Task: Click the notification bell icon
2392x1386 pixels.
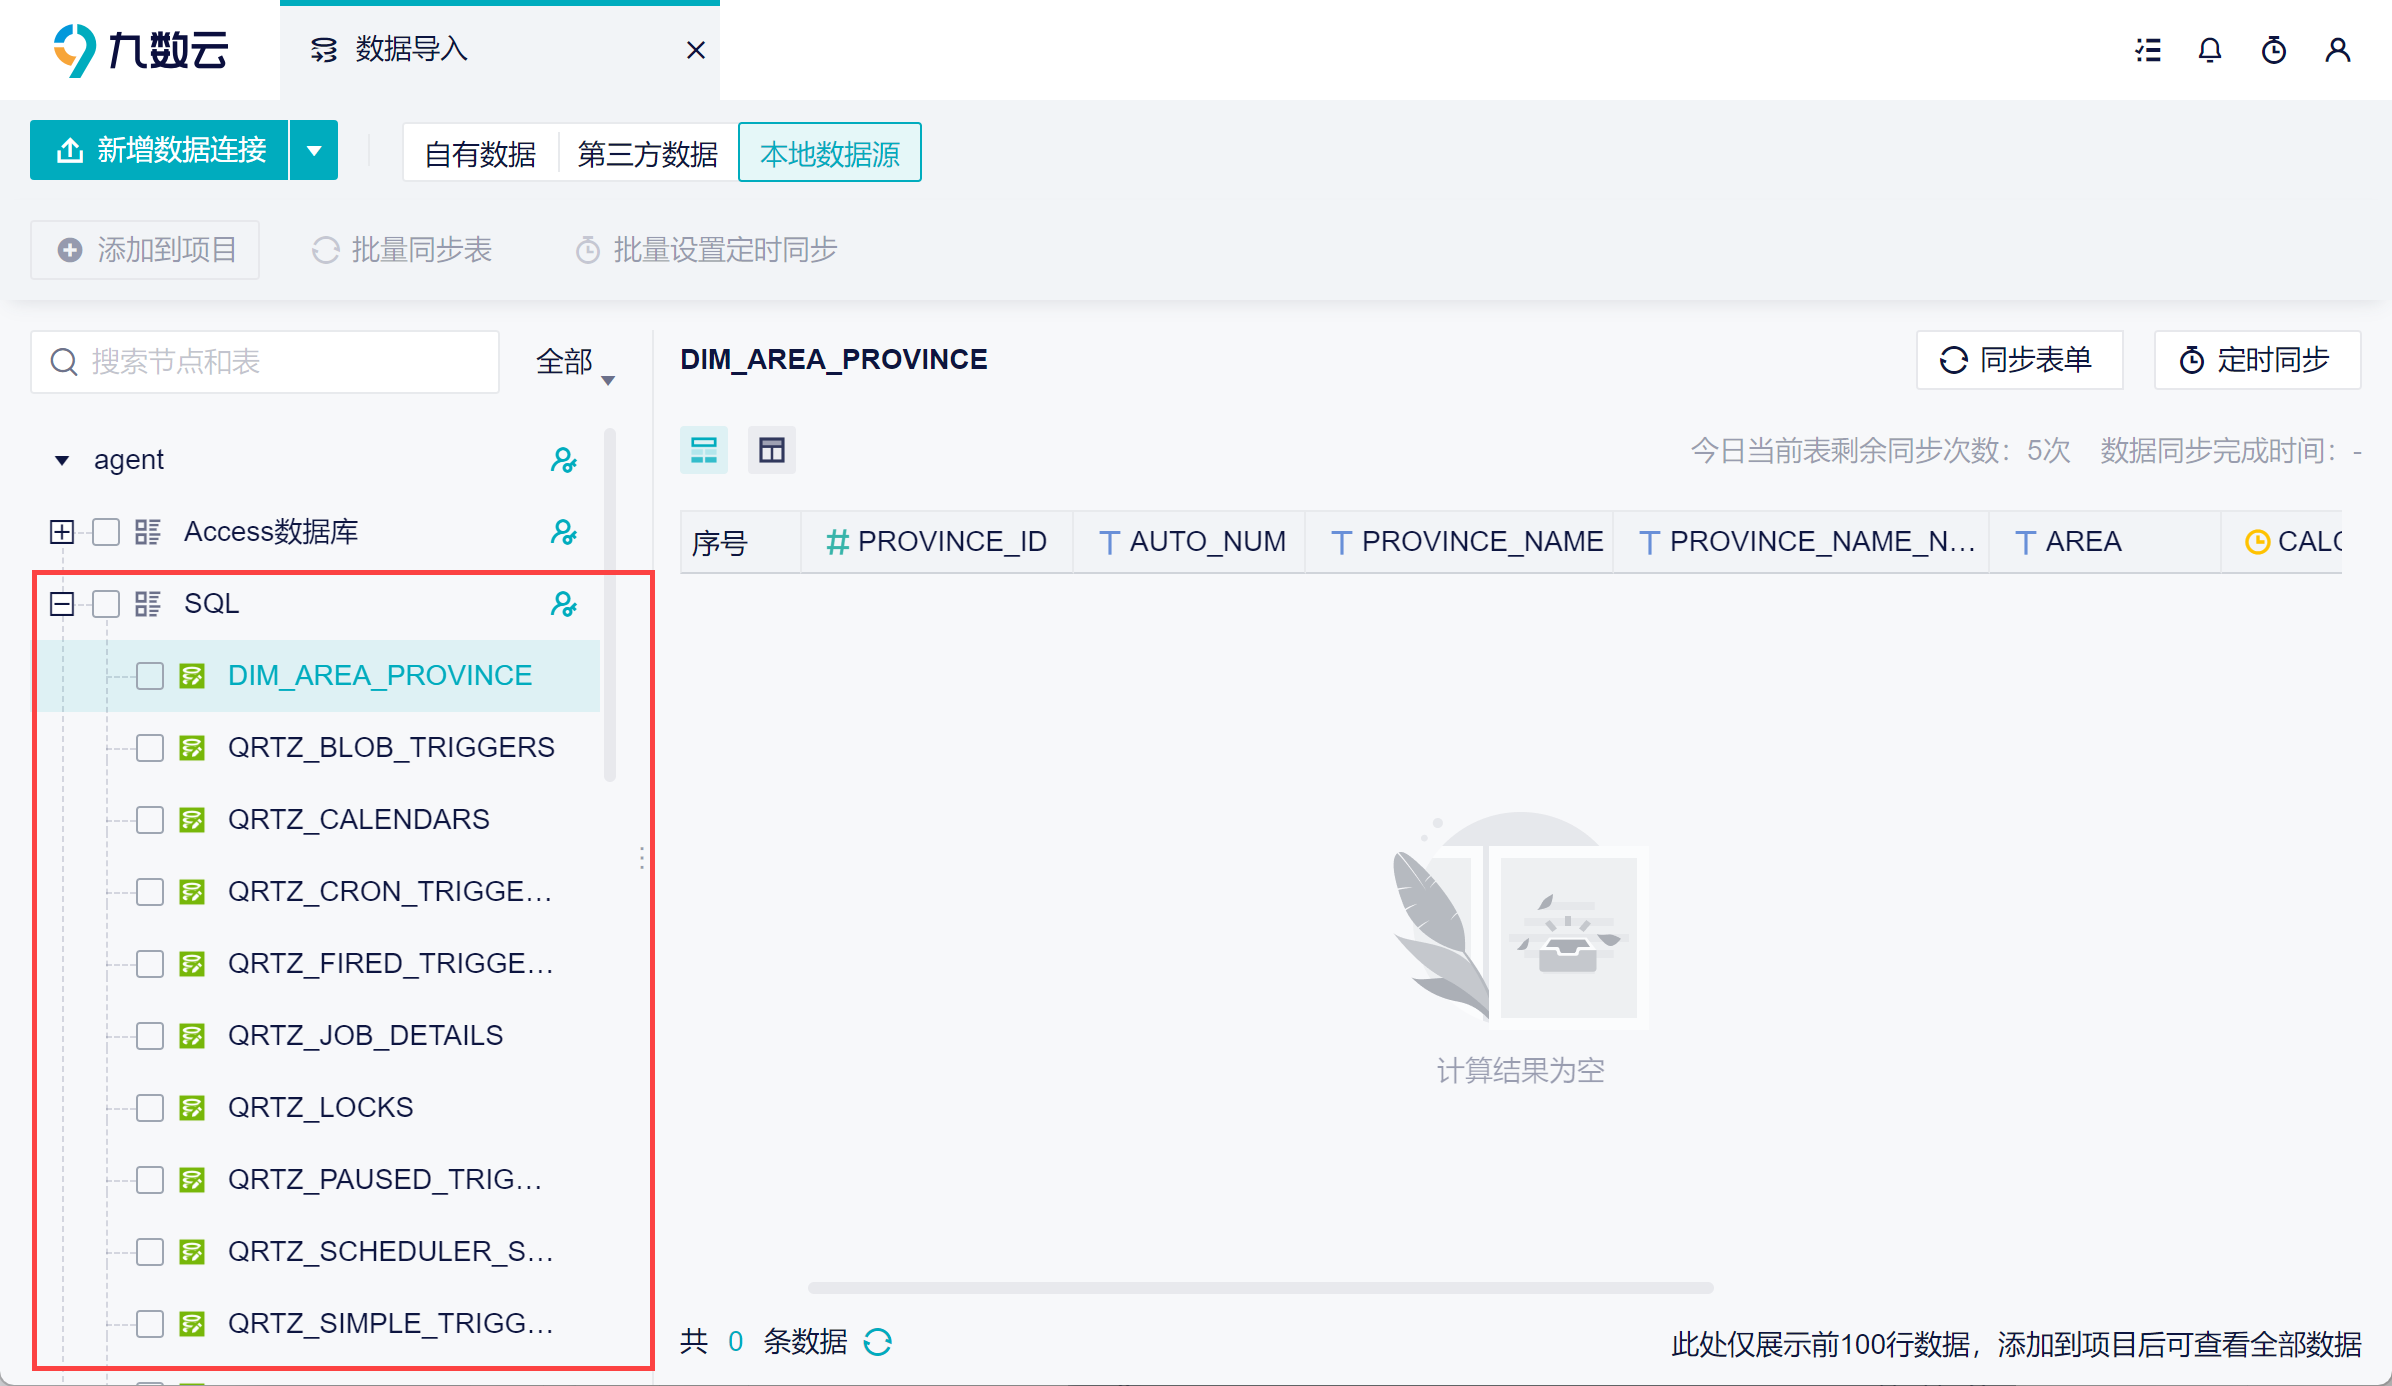Action: [x=2210, y=50]
